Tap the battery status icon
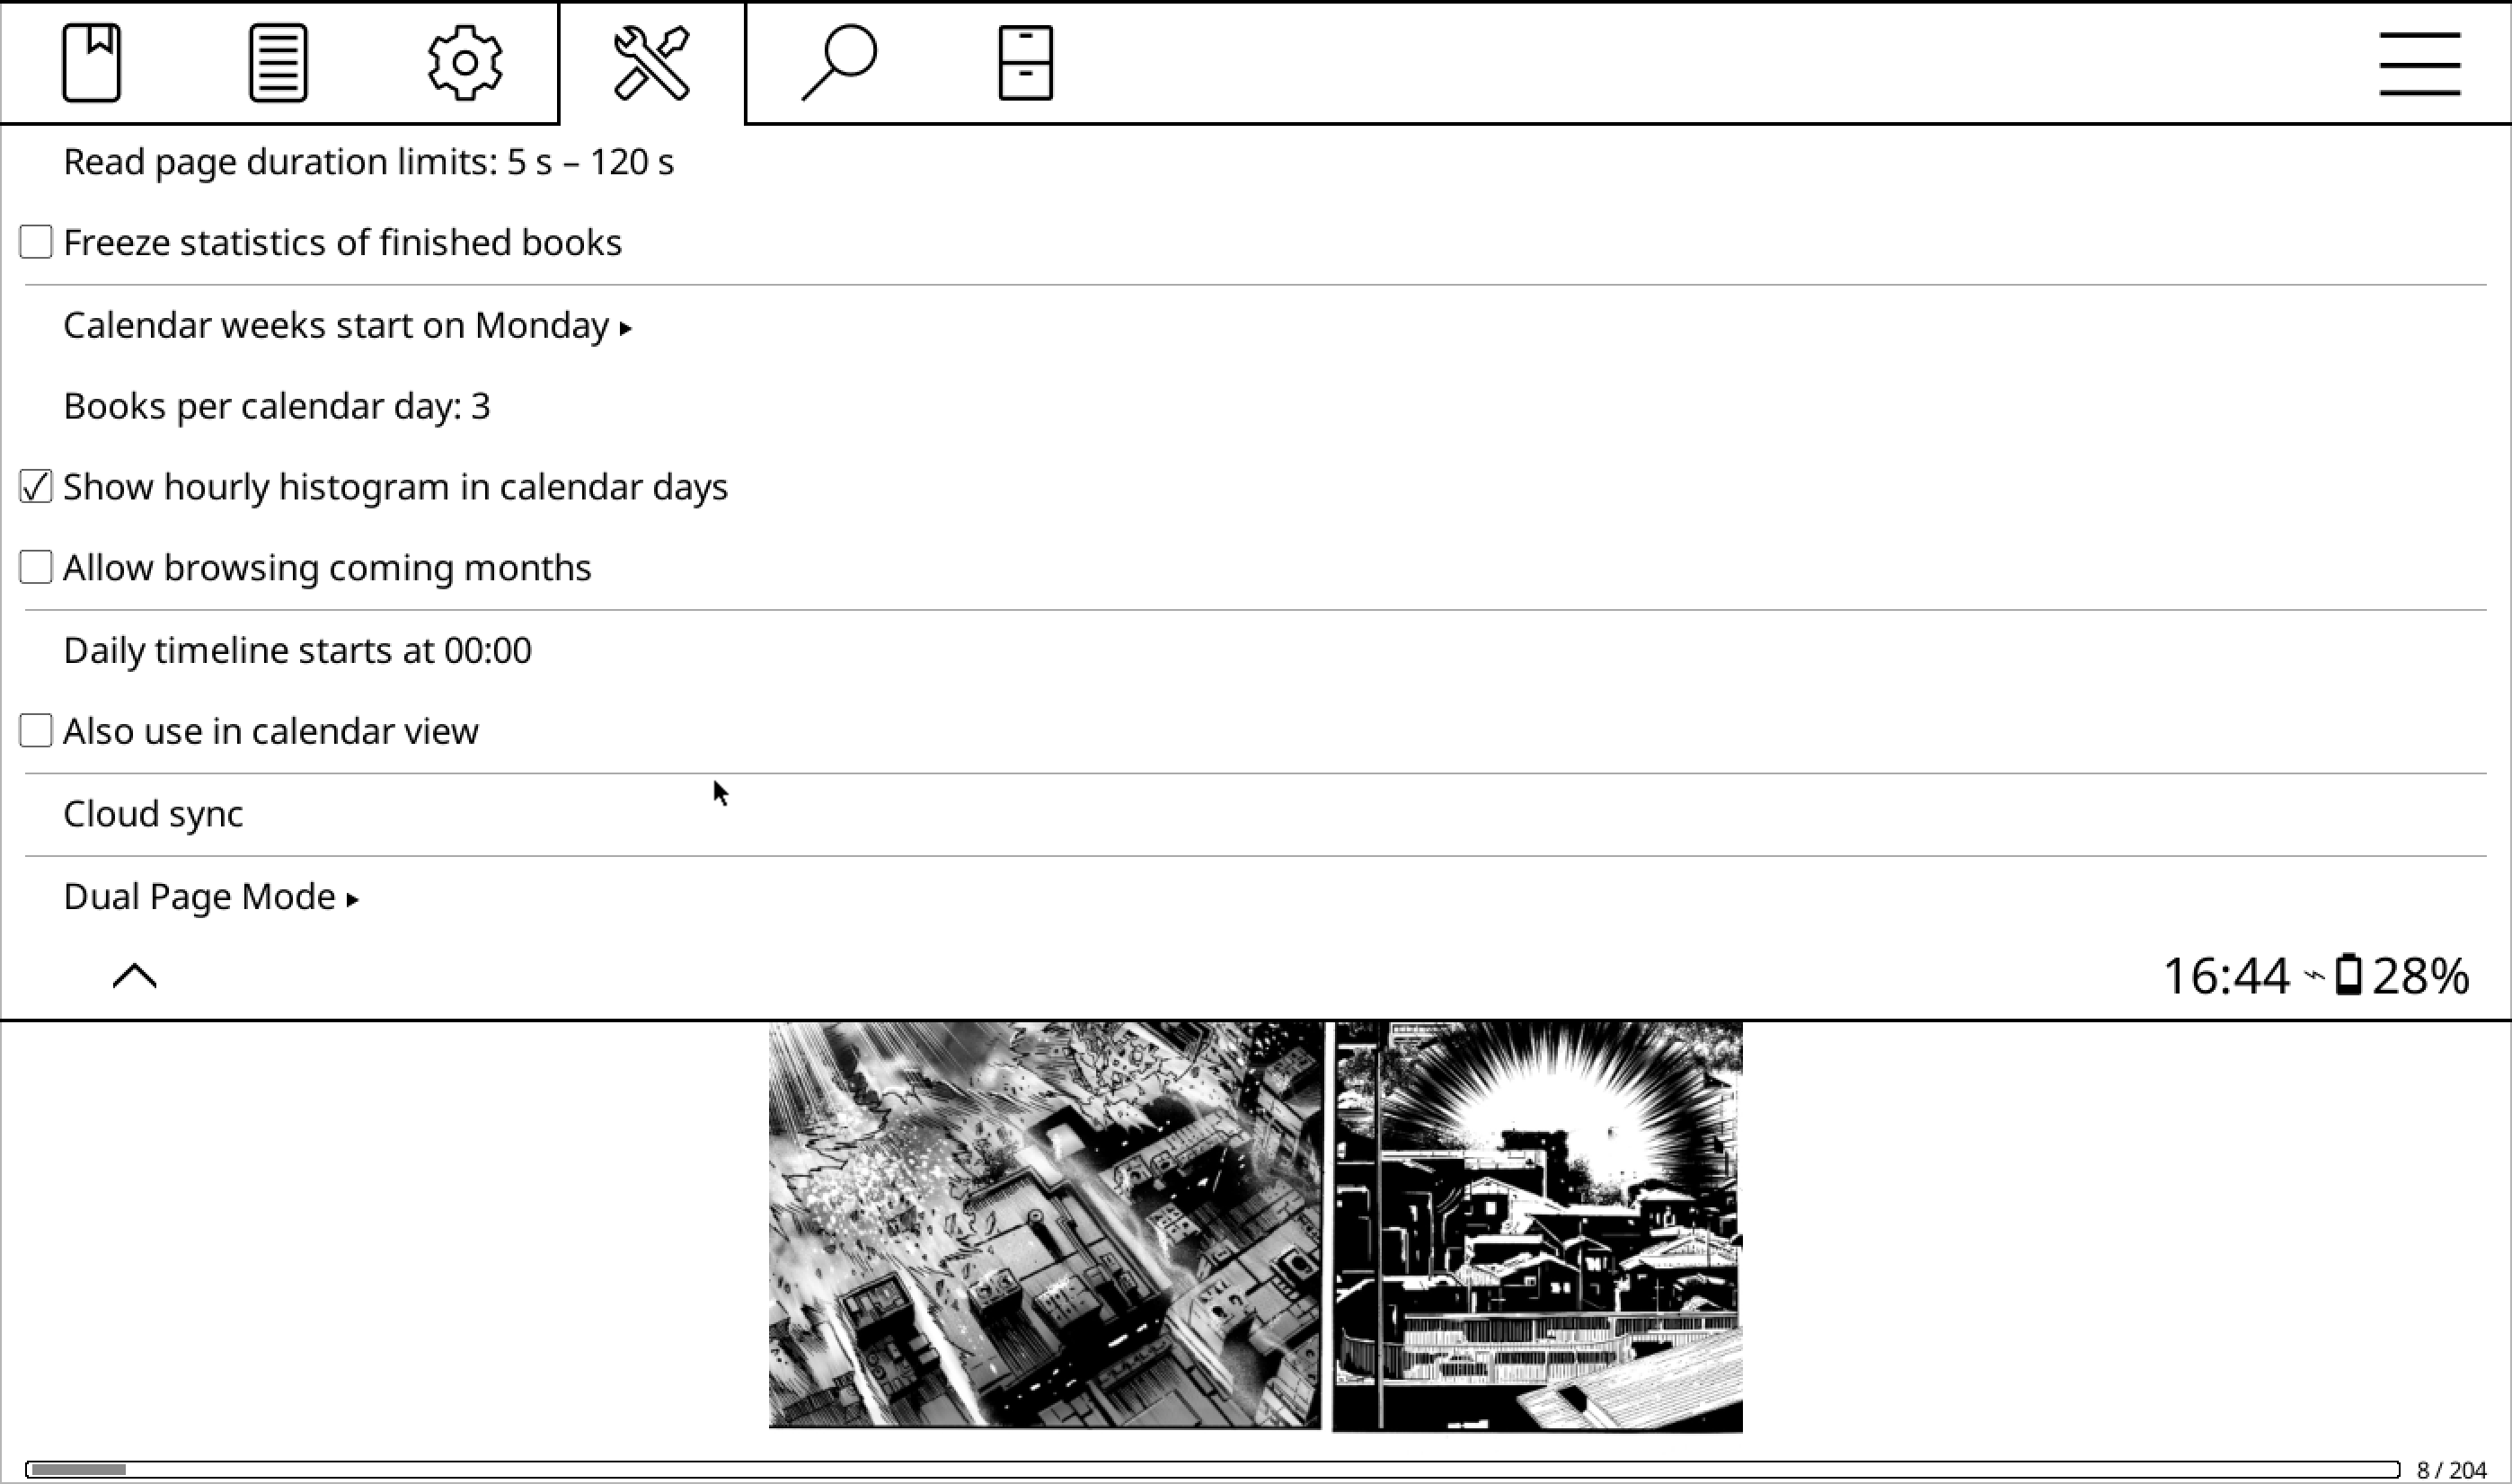This screenshot has height=1484, width=2512. [2349, 975]
